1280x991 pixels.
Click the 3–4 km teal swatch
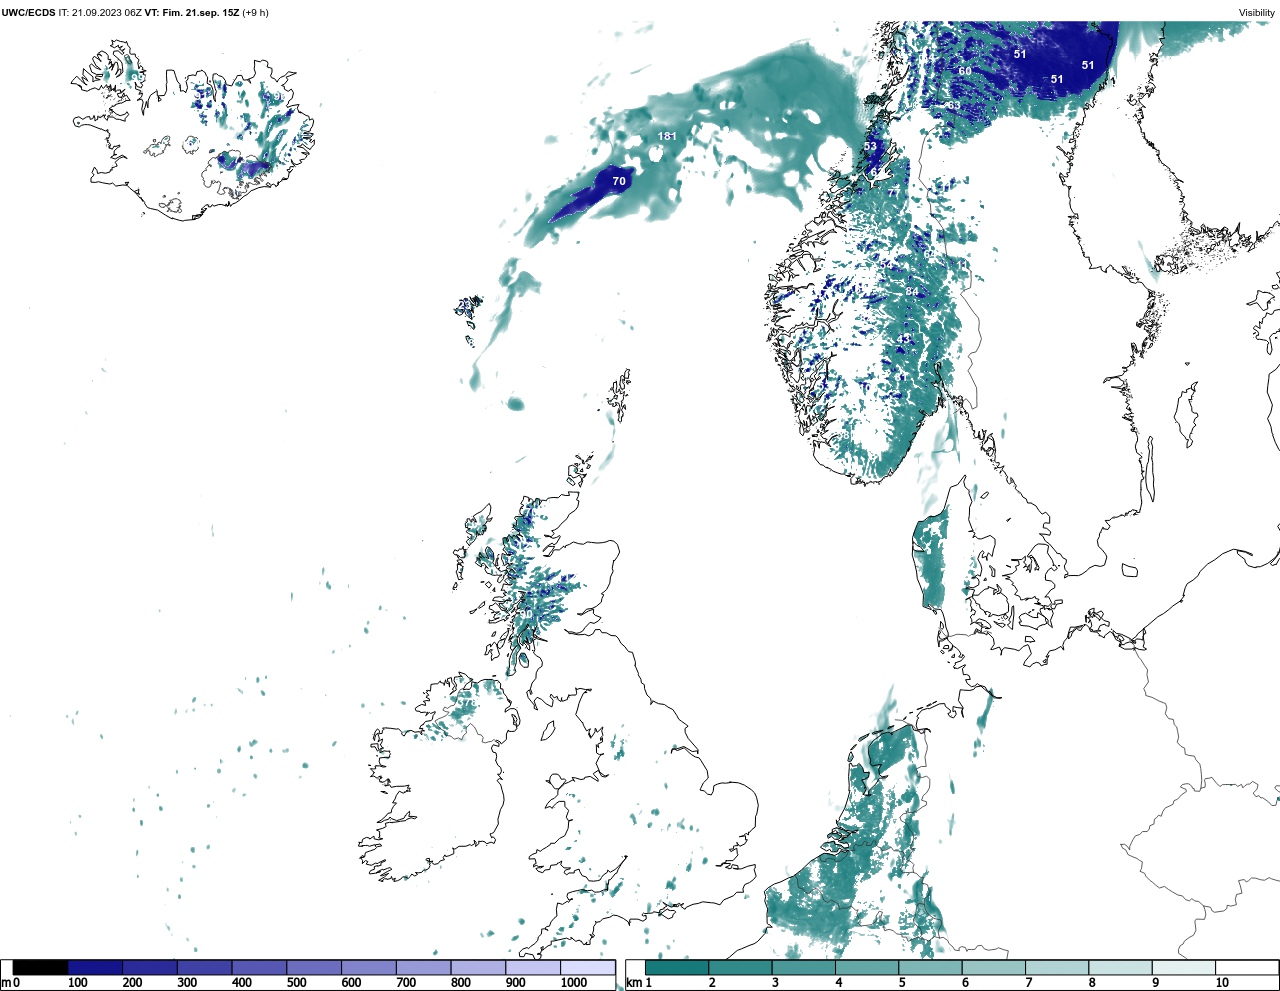pos(803,967)
